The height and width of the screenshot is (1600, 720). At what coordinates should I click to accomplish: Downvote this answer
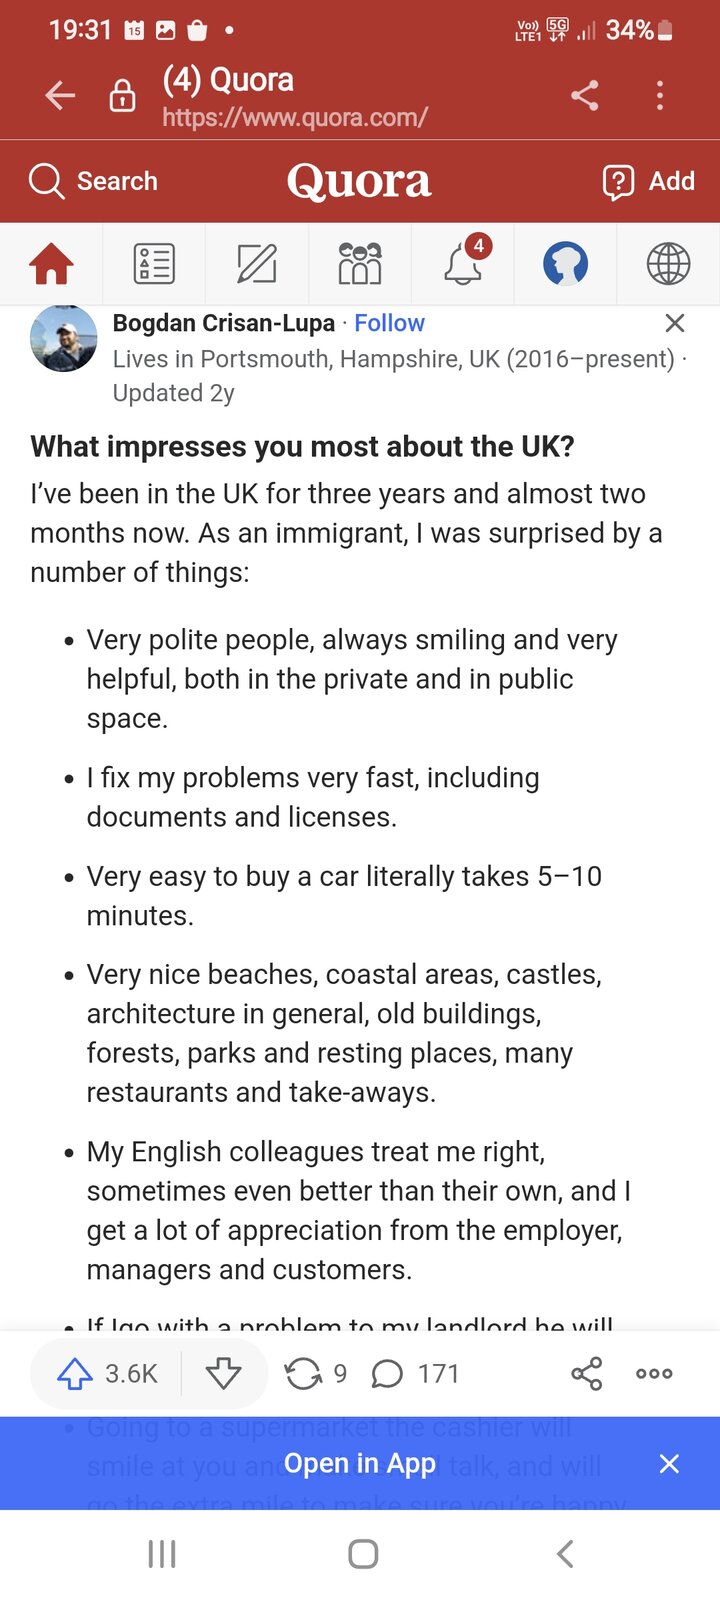[223, 1374]
